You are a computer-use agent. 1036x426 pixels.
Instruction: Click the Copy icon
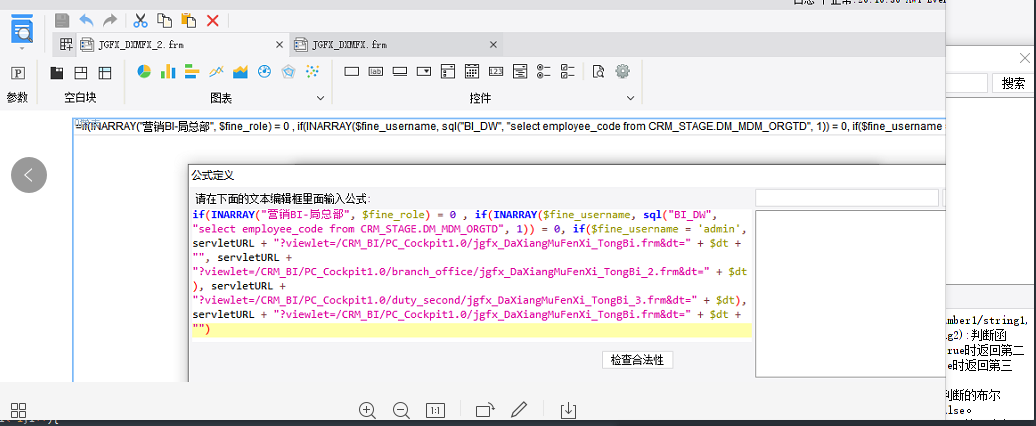tap(164, 20)
